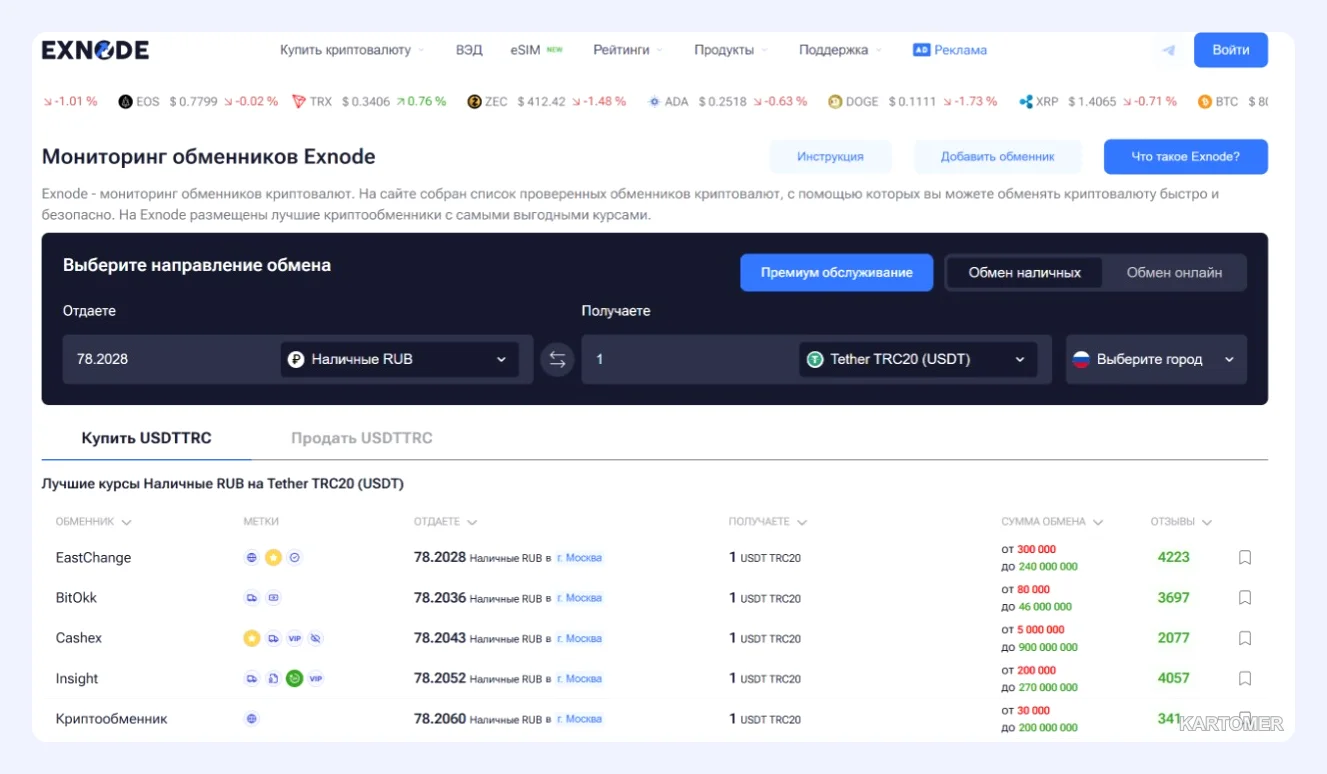Click the globe badge in Криптообменник row
1327x774 pixels.
coord(252,718)
